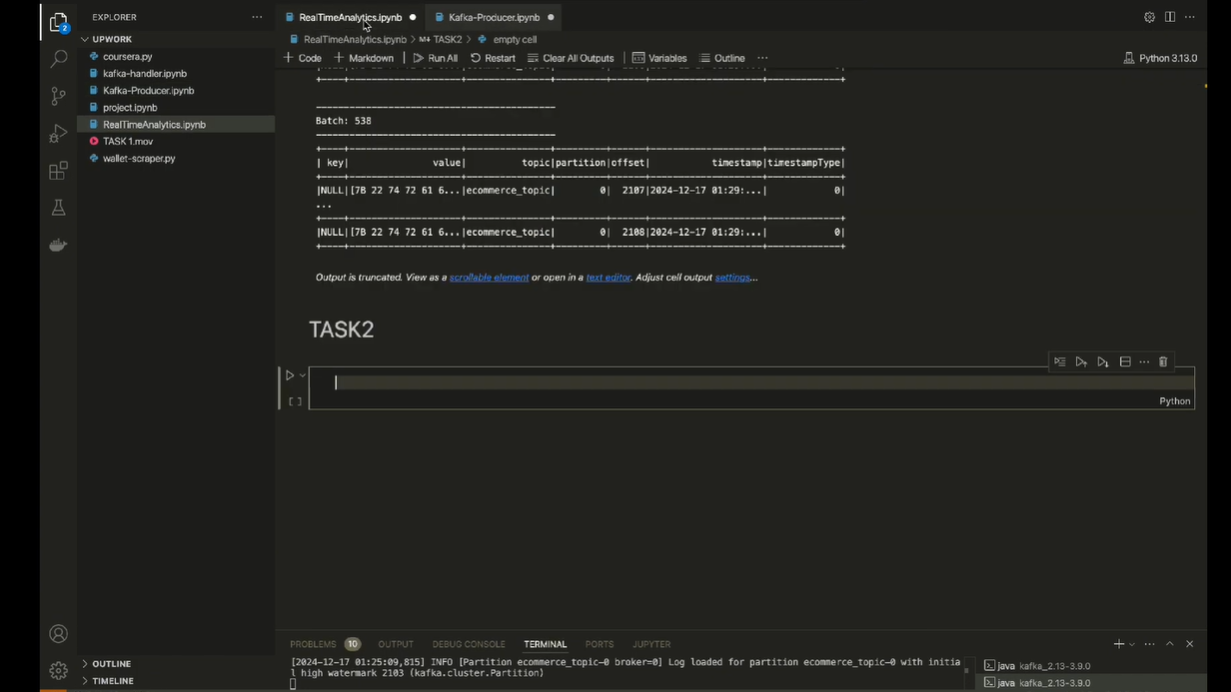
Task: Open the notebook Outline button
Action: click(722, 58)
